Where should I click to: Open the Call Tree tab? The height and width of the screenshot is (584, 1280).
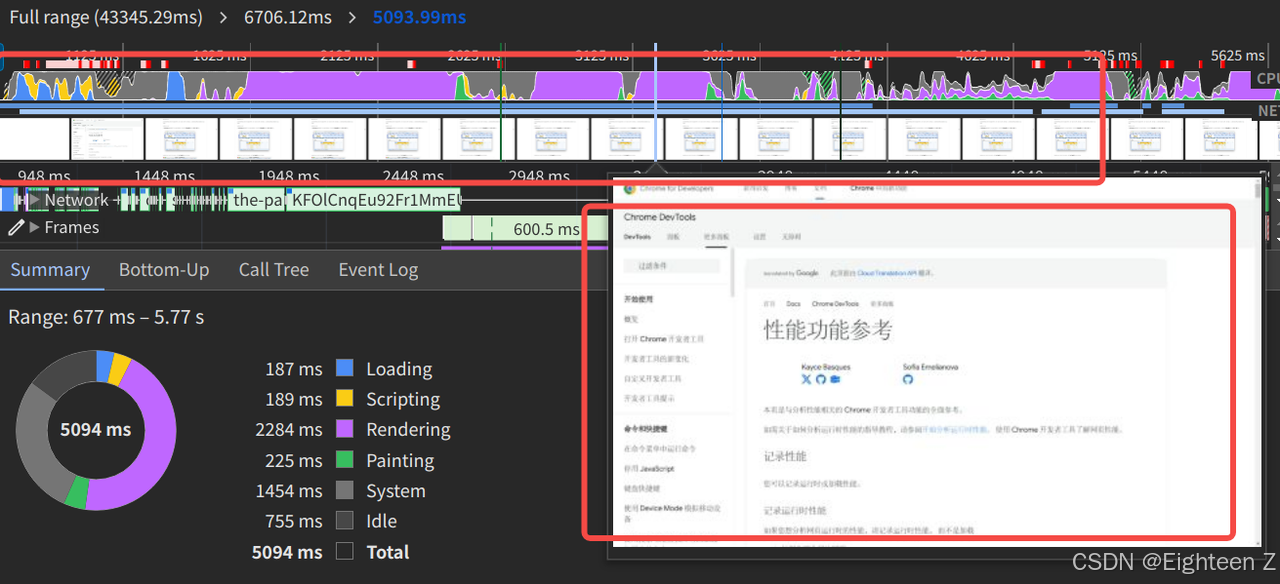click(274, 269)
